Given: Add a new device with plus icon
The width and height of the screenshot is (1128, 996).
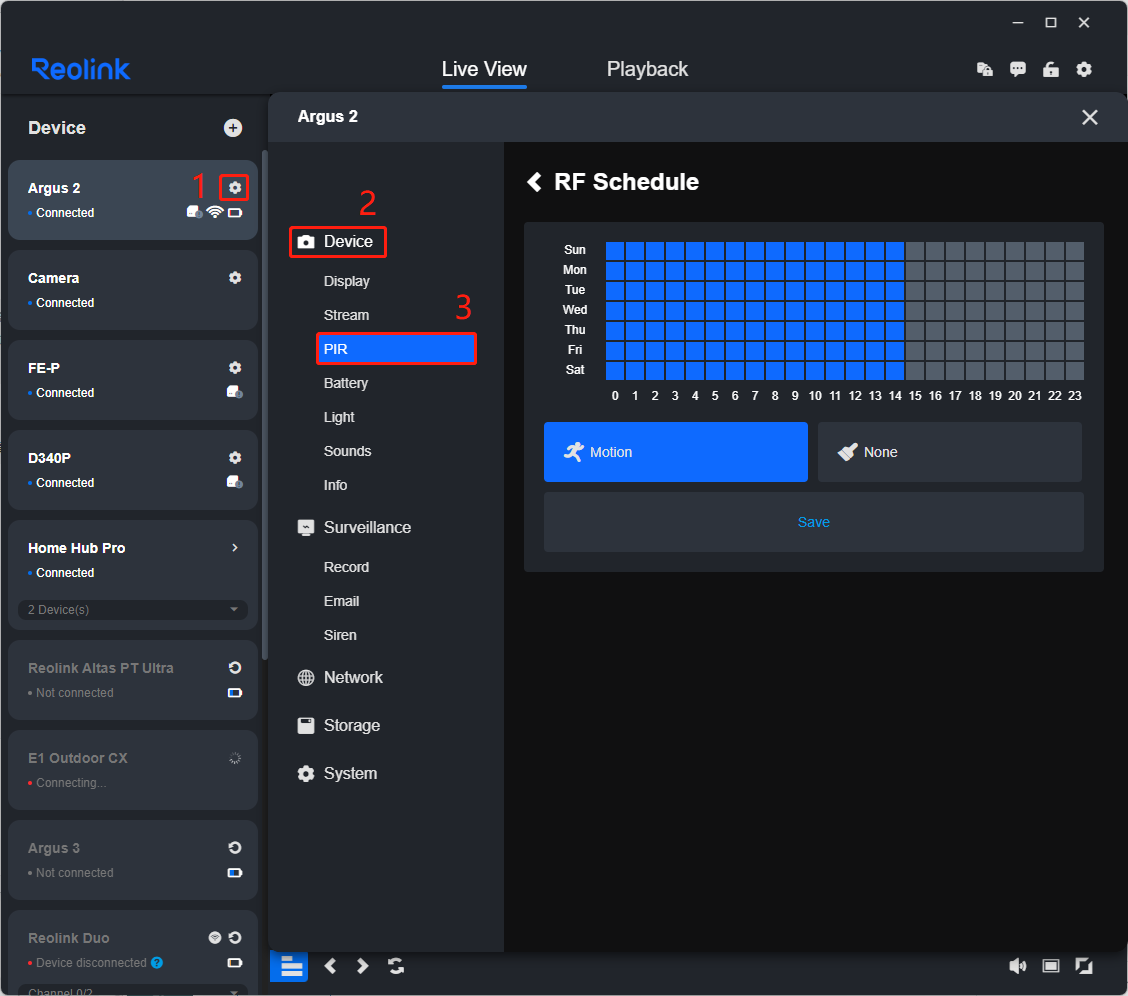Looking at the screenshot, I should point(232,128).
